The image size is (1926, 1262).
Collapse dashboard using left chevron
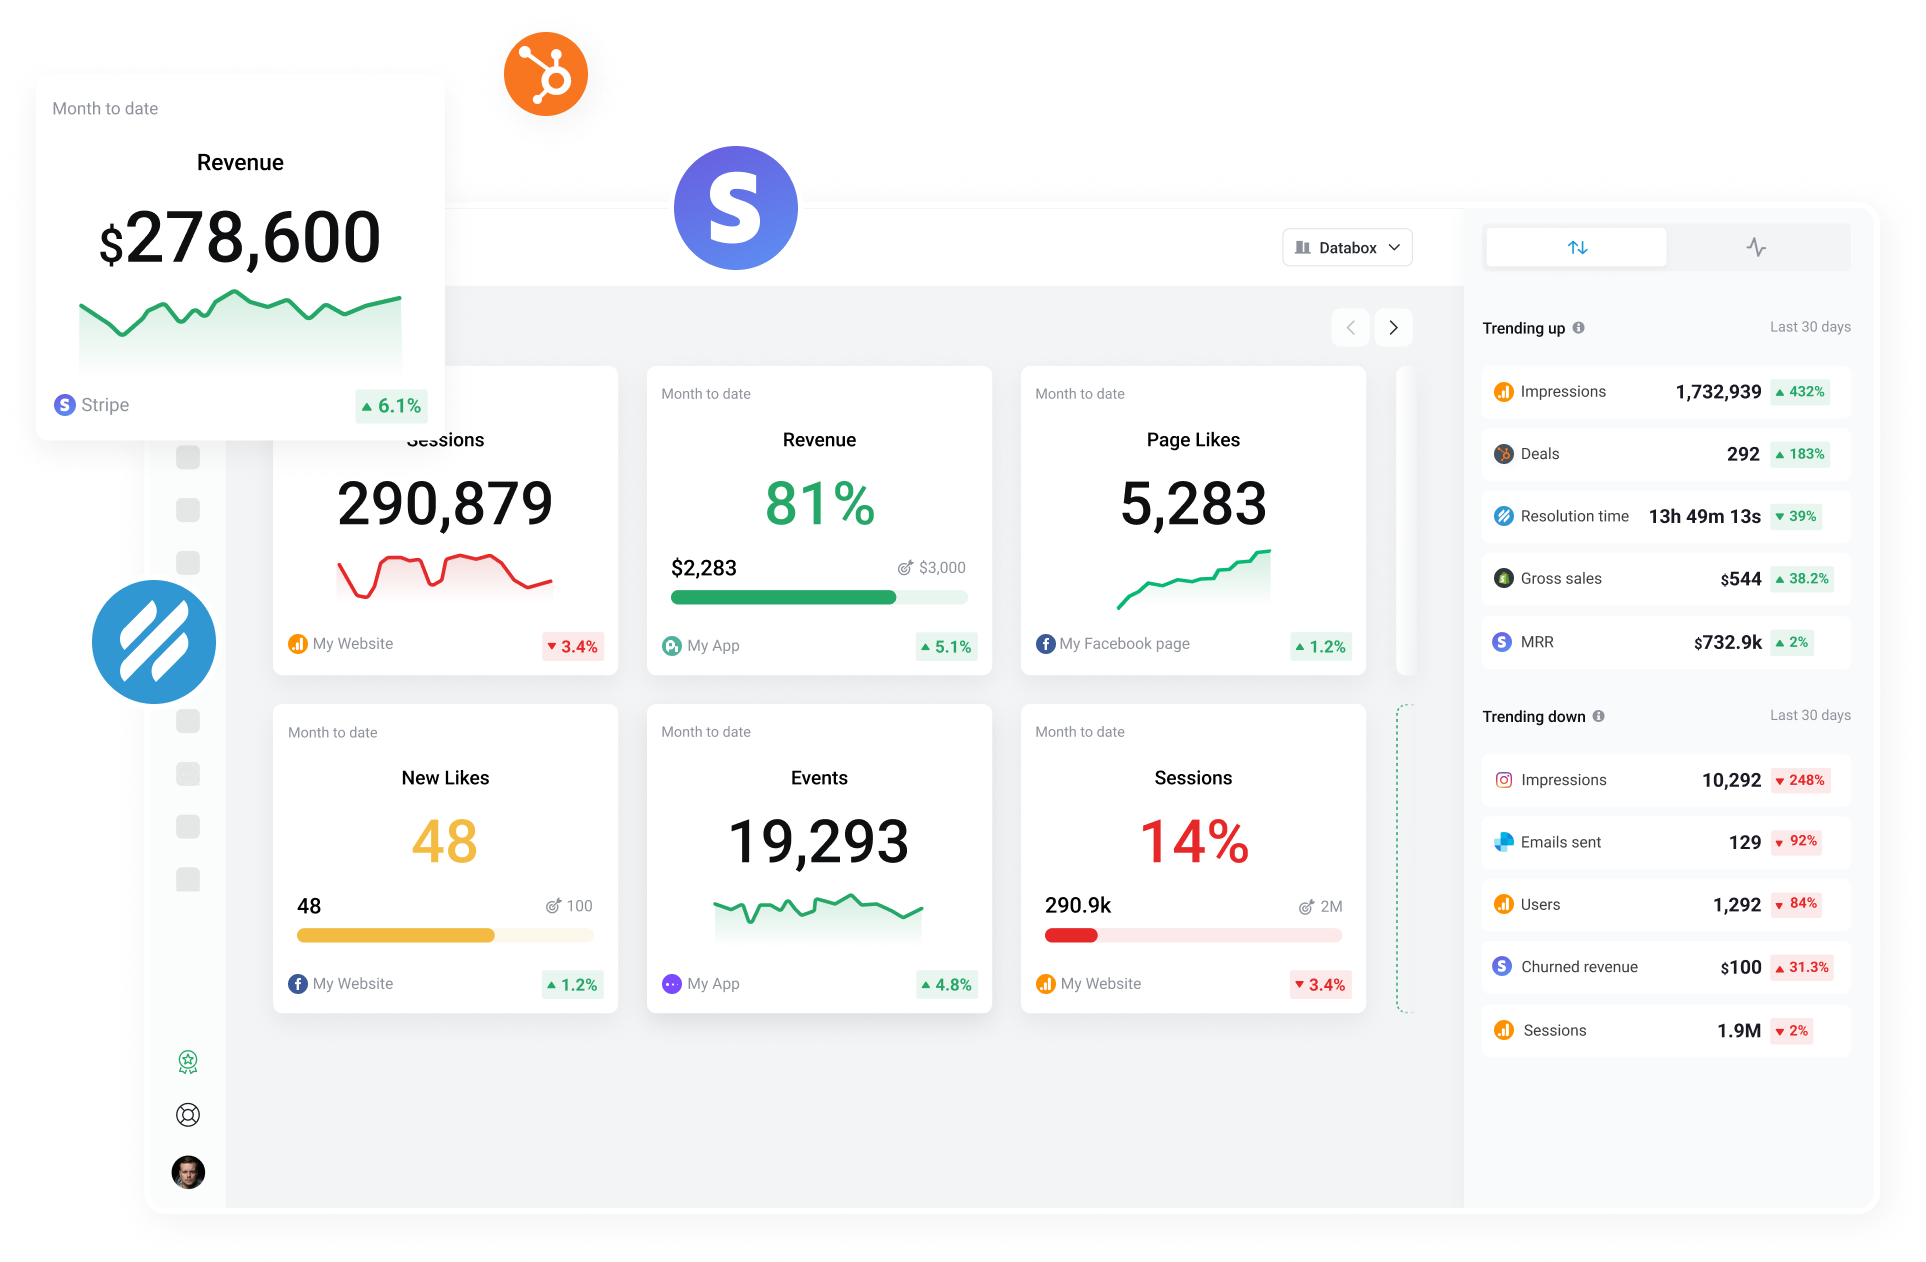click(1352, 327)
